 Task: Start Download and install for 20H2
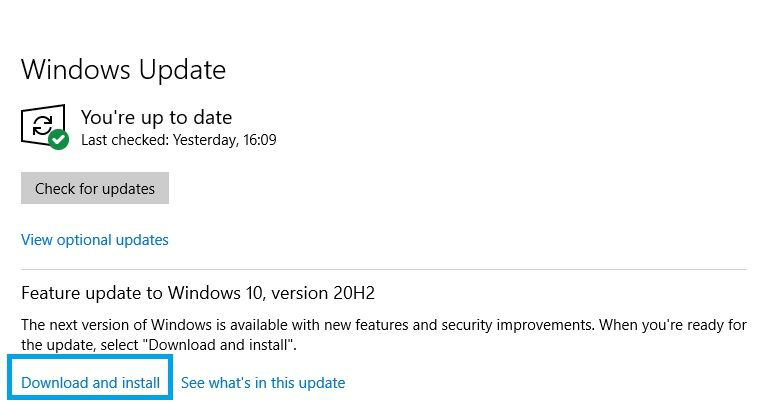point(91,383)
